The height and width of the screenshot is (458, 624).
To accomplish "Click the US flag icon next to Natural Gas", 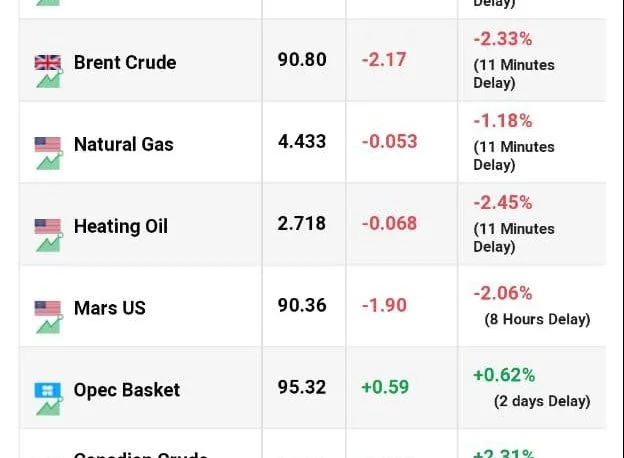I will coord(48,144).
